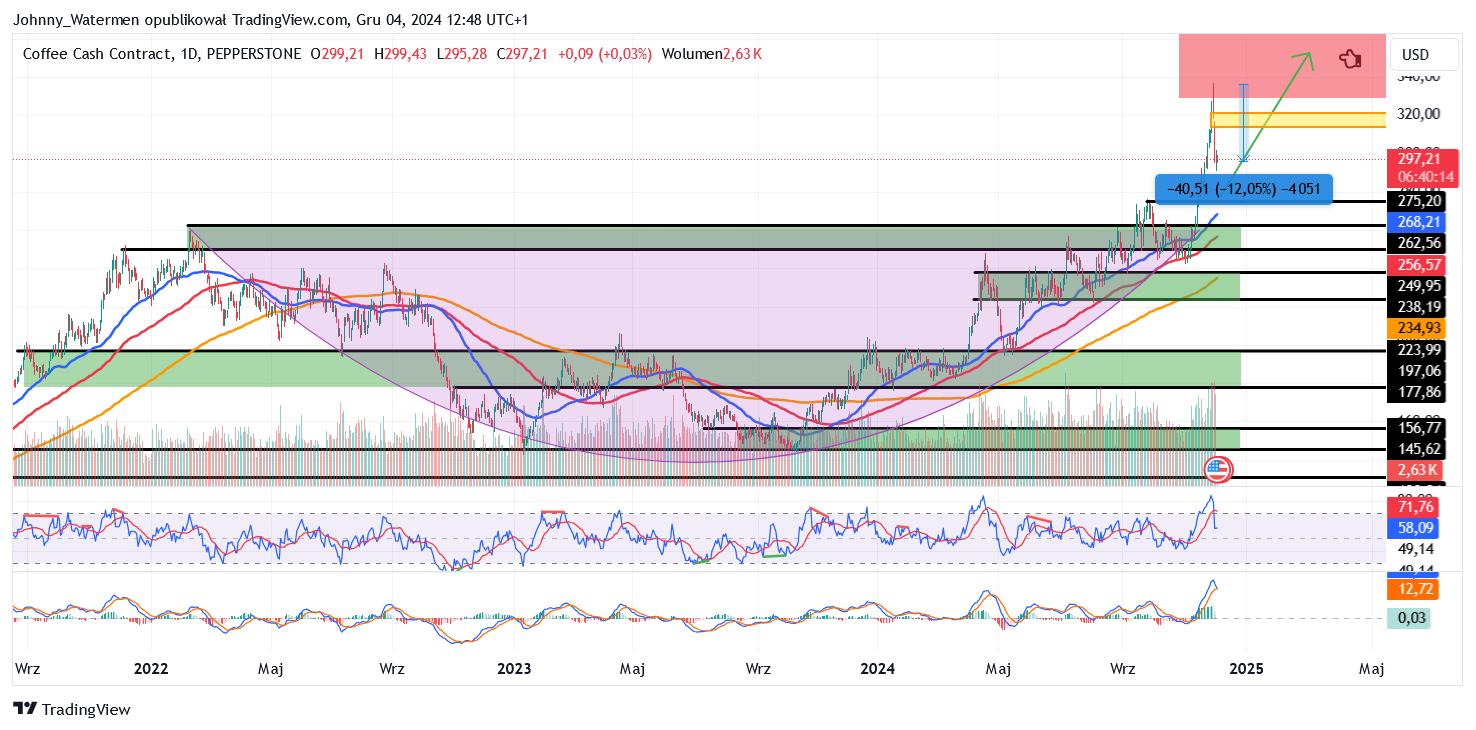Click the open value O299,21
Image resolution: width=1476 pixels, height=730 pixels.
337,54
